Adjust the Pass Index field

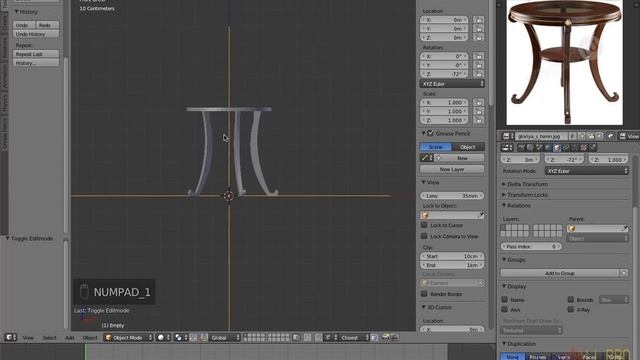click(x=531, y=247)
